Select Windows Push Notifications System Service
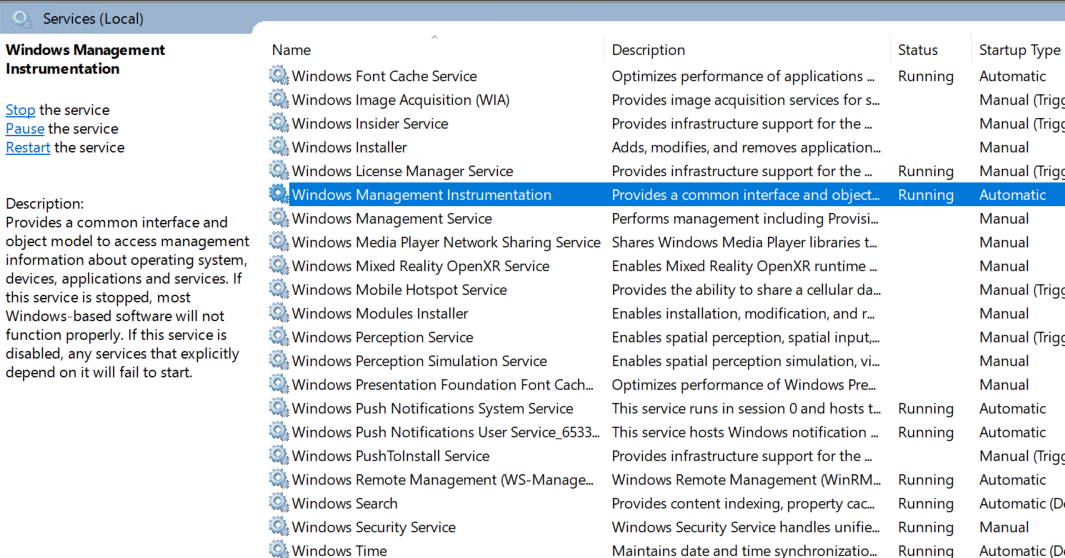Screen dimensions: 1065x558 [666, 408]
